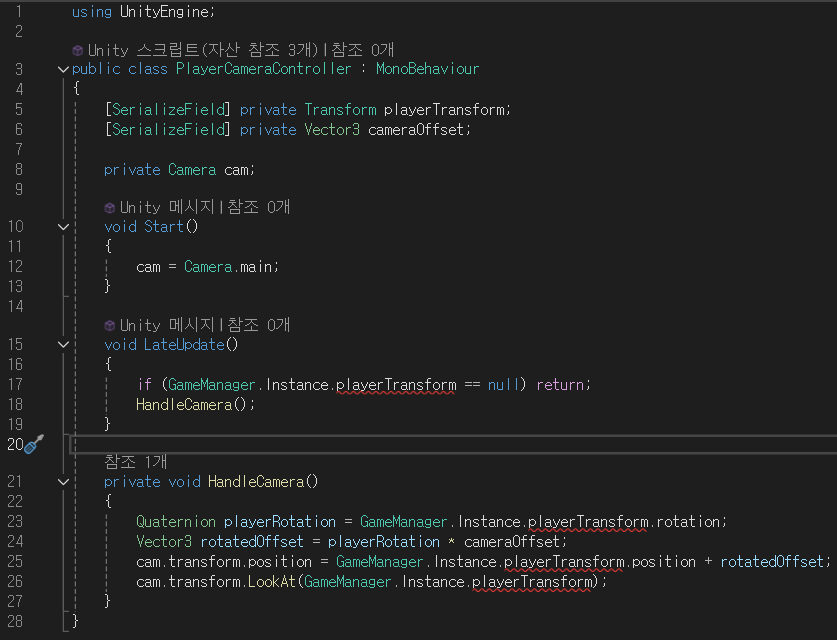Click line number 25 in the gutter
Image resolution: width=837 pixels, height=640 pixels.
pos(15,561)
